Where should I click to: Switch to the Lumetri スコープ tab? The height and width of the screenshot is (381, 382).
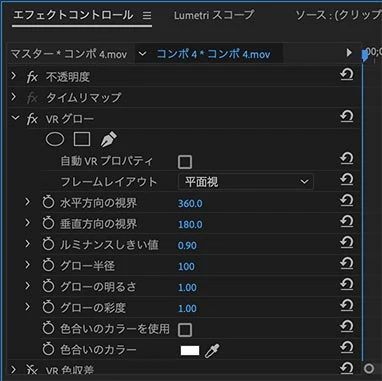214,15
